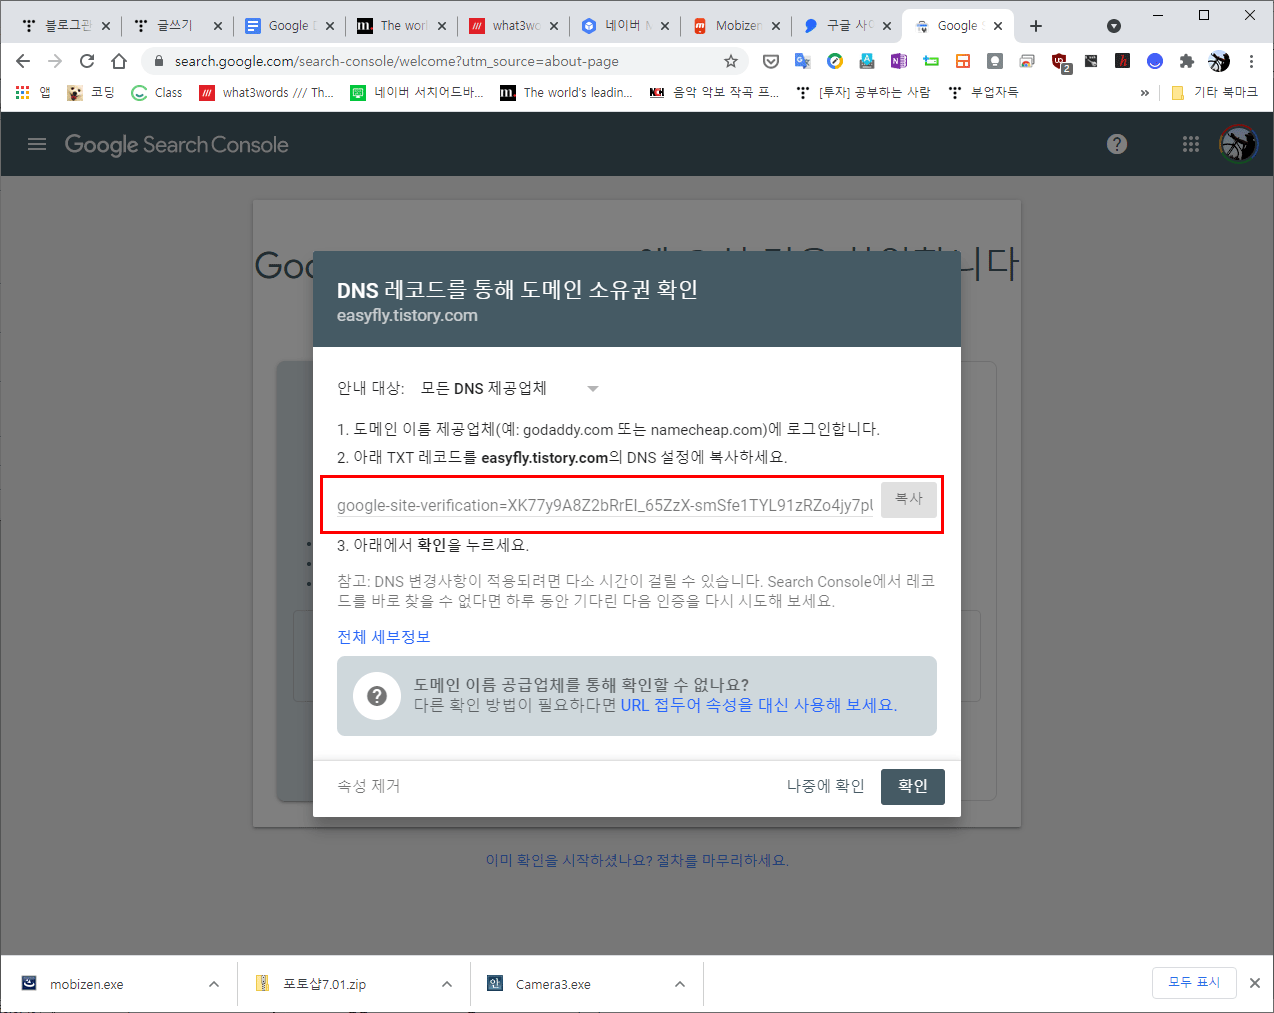Expand options for Camera3.exe download

click(680, 984)
